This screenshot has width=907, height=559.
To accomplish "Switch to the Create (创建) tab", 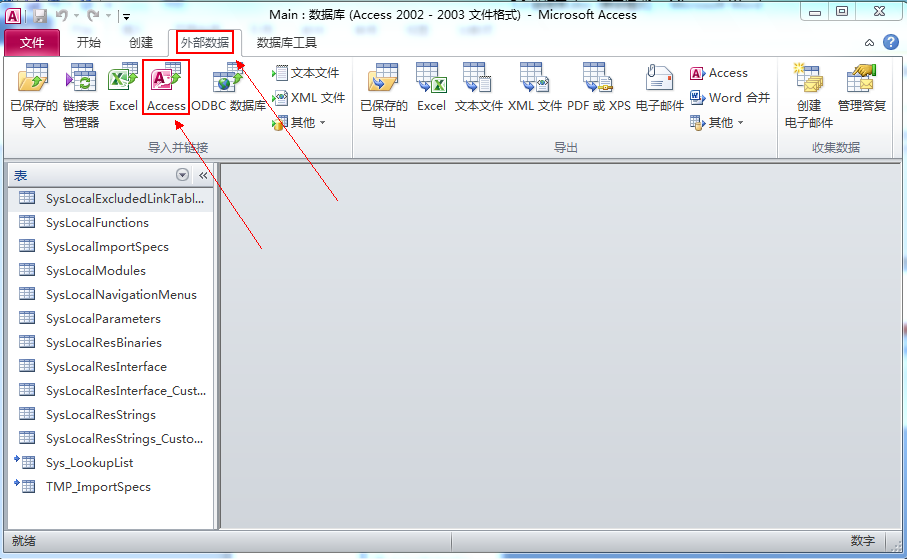I will pos(141,43).
